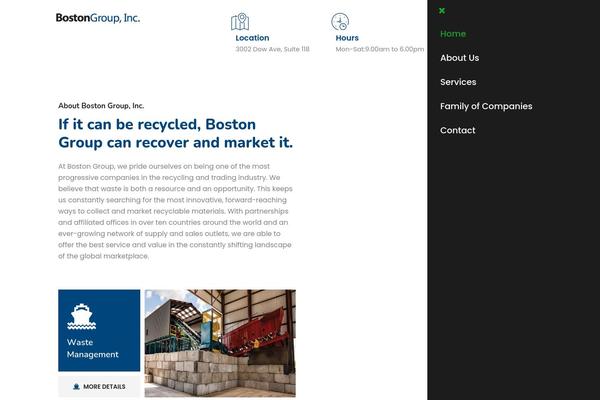Click the BostonGroup, Inc. logo

click(98, 18)
